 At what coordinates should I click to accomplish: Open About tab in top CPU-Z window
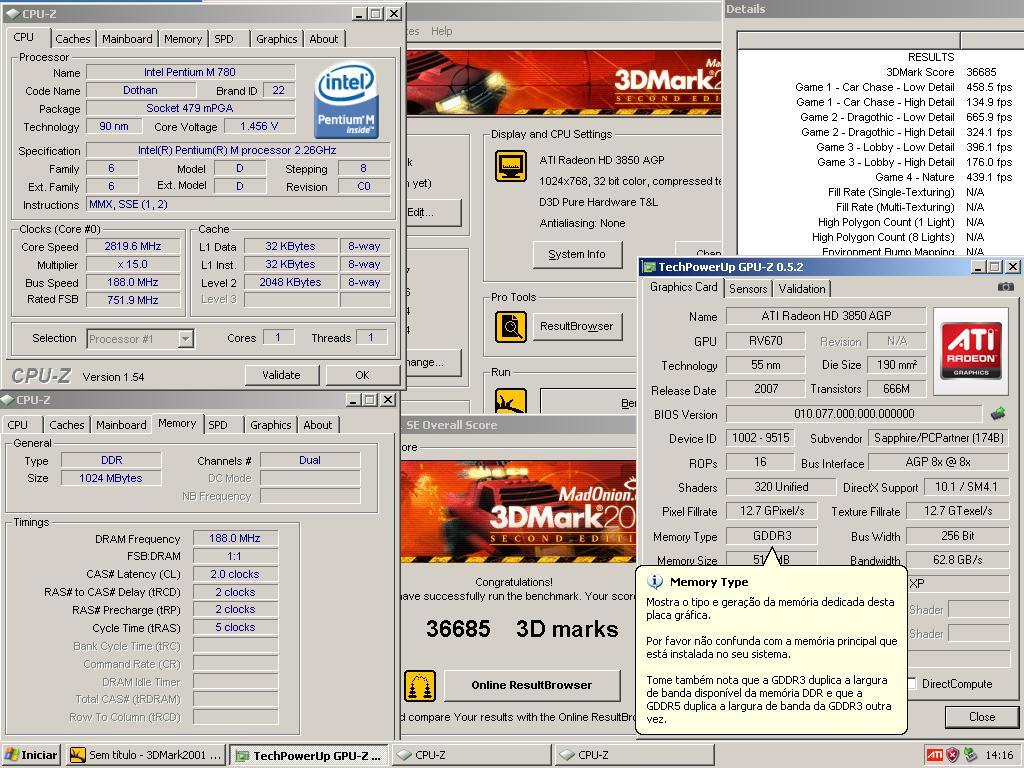click(x=324, y=39)
